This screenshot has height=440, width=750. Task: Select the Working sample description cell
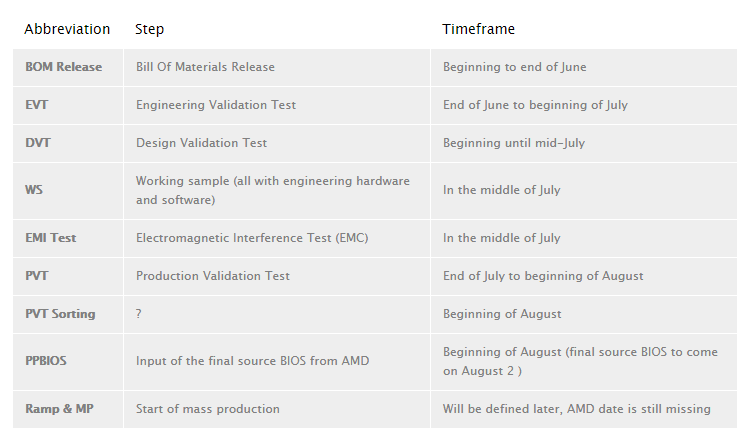[277, 191]
